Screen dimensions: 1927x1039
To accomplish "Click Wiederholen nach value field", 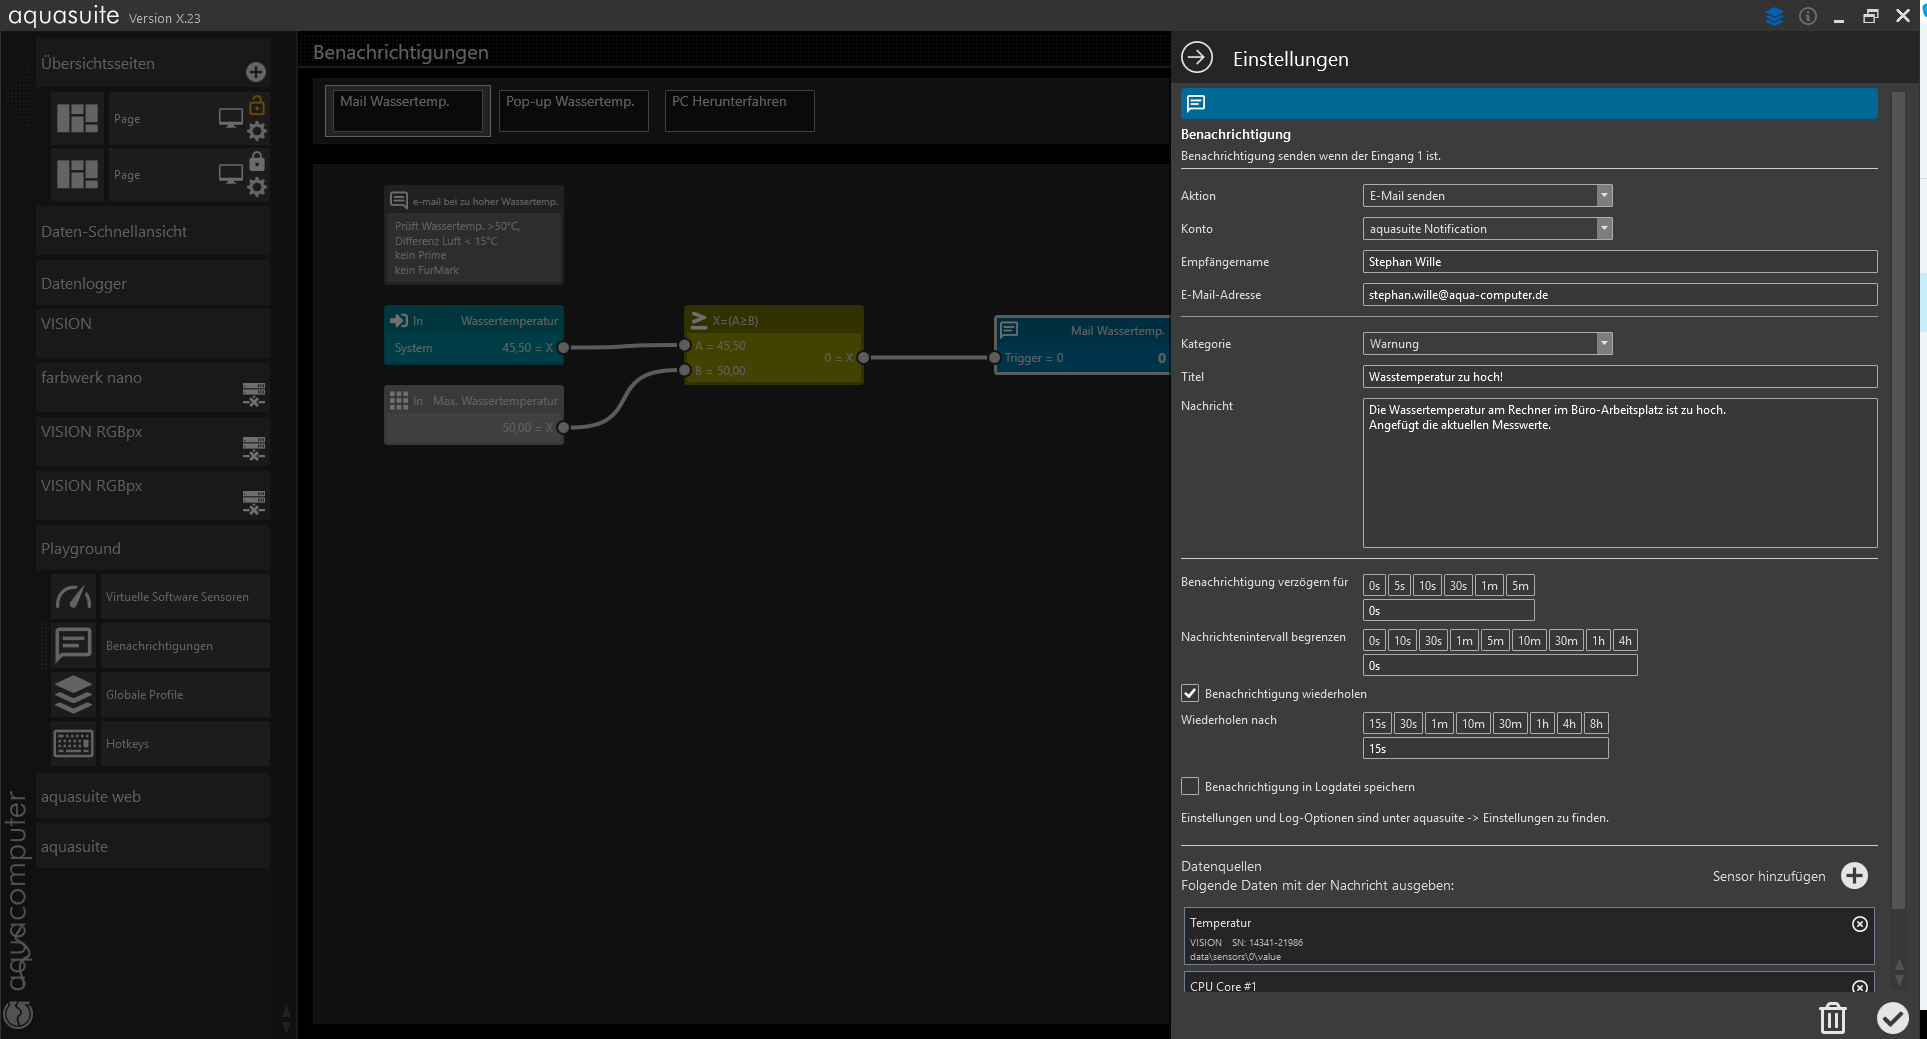I will click(x=1485, y=749).
